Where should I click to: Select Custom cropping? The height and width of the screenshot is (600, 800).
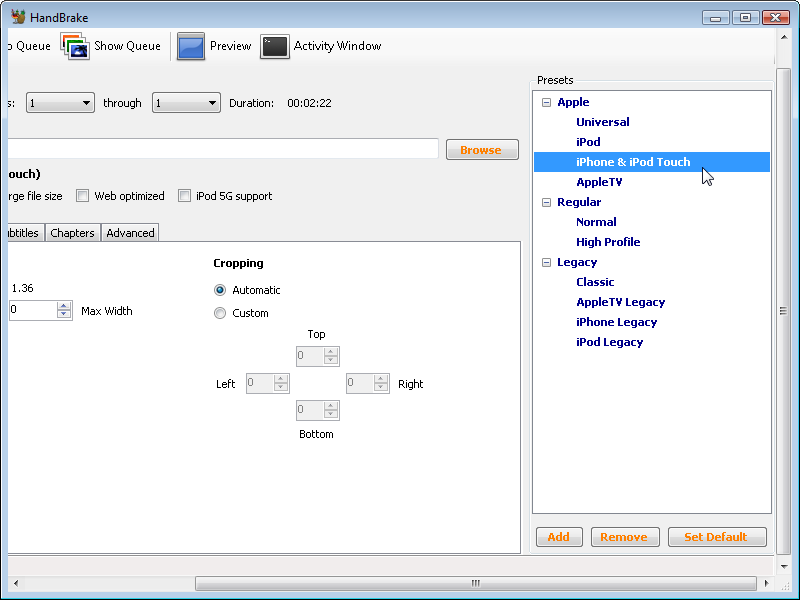click(220, 312)
